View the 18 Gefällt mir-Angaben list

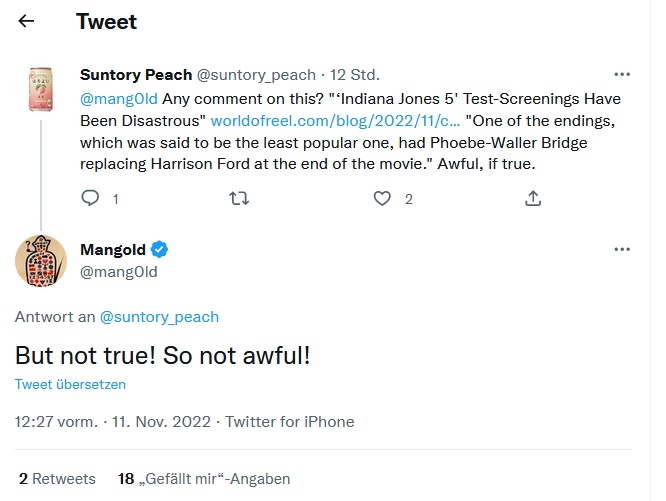(x=204, y=479)
